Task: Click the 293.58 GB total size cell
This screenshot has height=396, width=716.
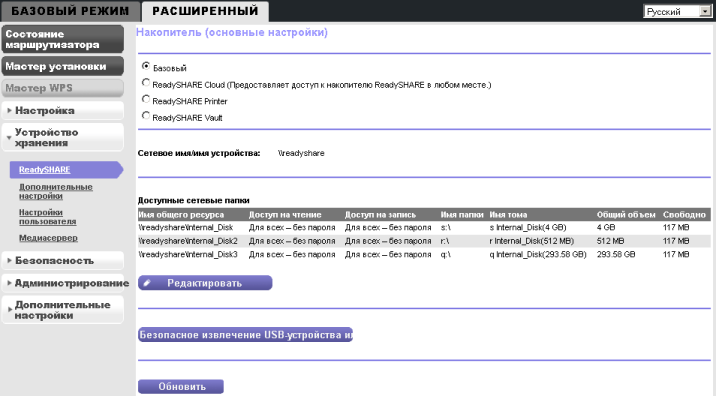Action: click(616, 254)
